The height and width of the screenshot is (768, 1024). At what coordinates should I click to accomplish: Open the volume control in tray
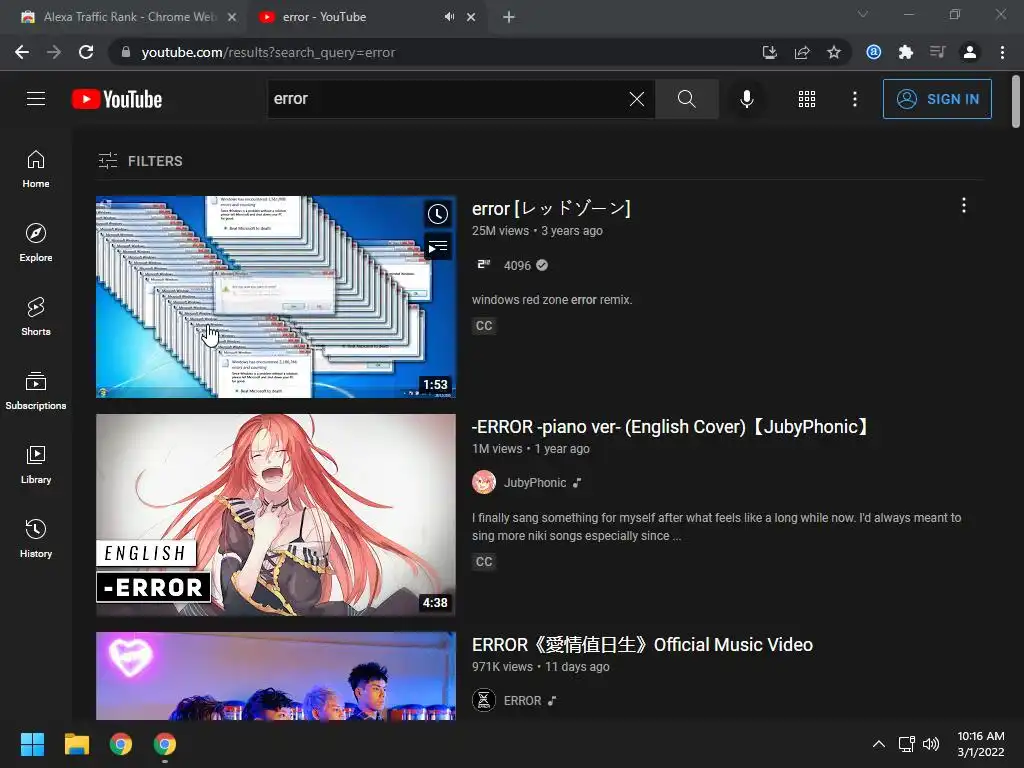coord(931,744)
